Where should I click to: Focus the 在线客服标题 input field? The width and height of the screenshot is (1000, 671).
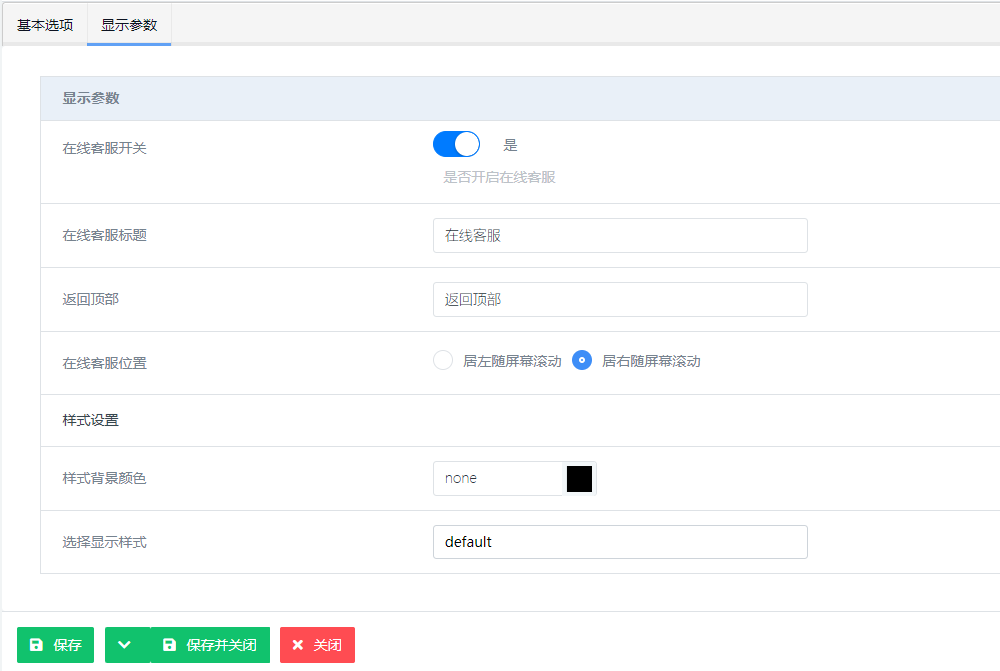(x=620, y=236)
